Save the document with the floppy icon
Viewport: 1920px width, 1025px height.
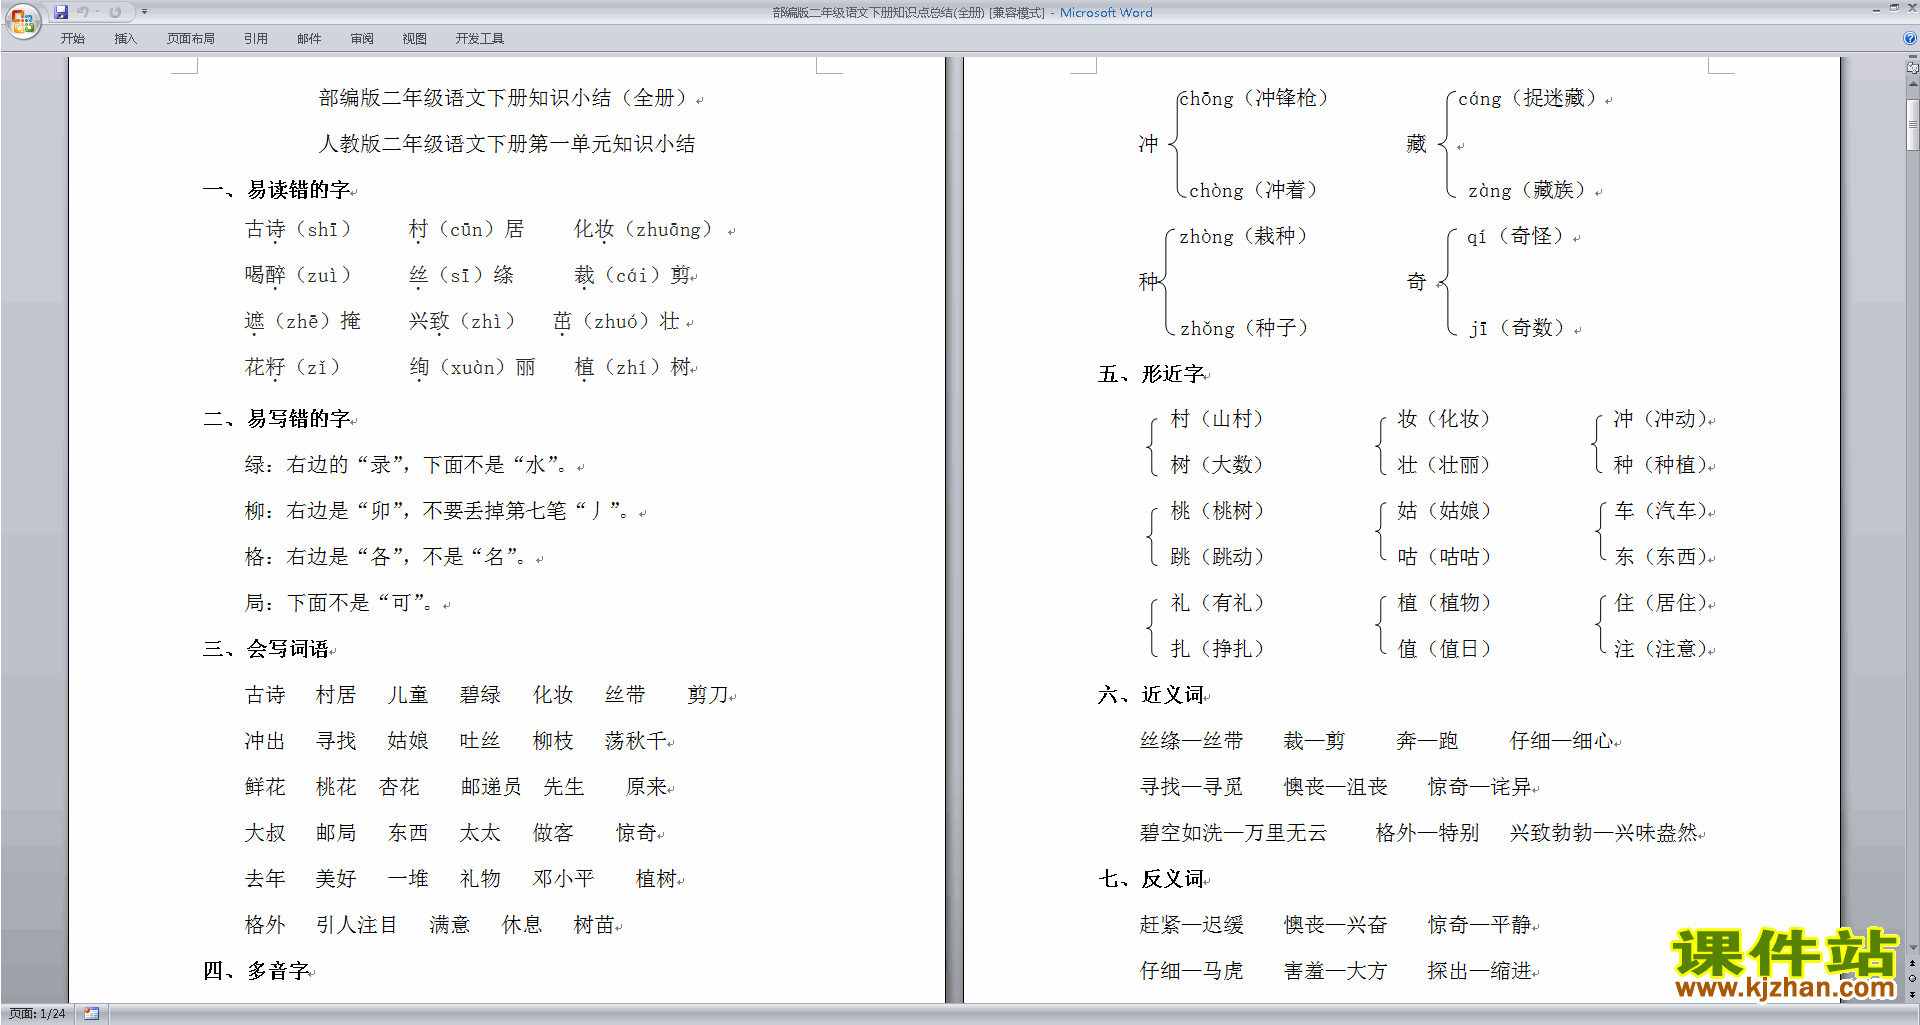click(61, 12)
